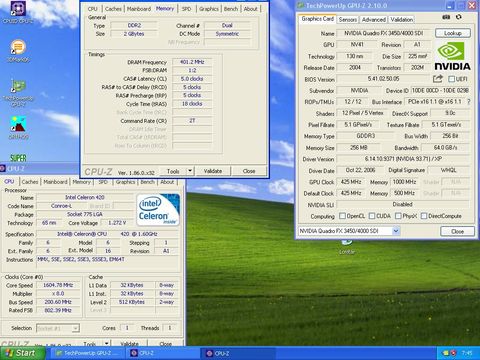Open the Bench tab in memory CPU-Z window

point(231,9)
